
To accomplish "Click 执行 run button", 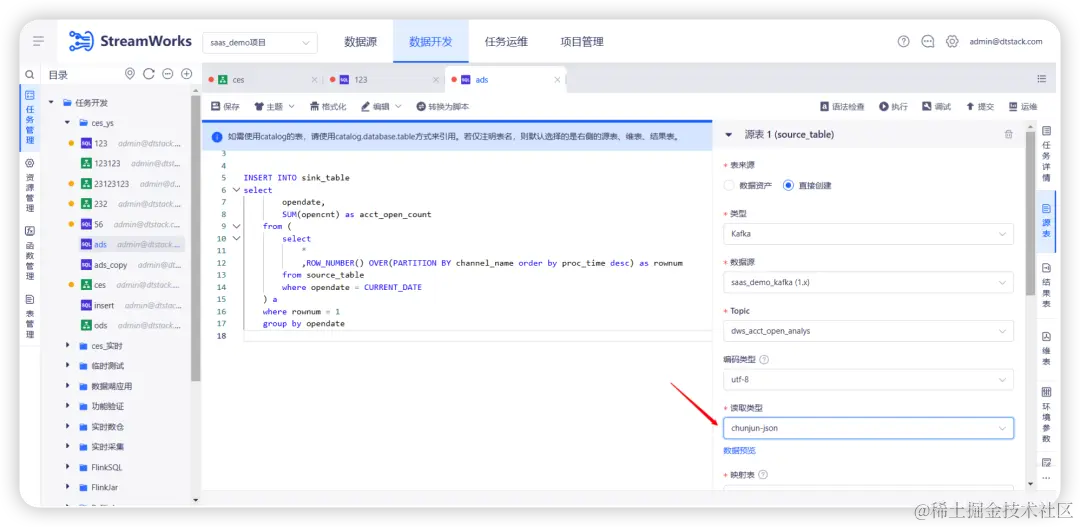I will tap(893, 107).
